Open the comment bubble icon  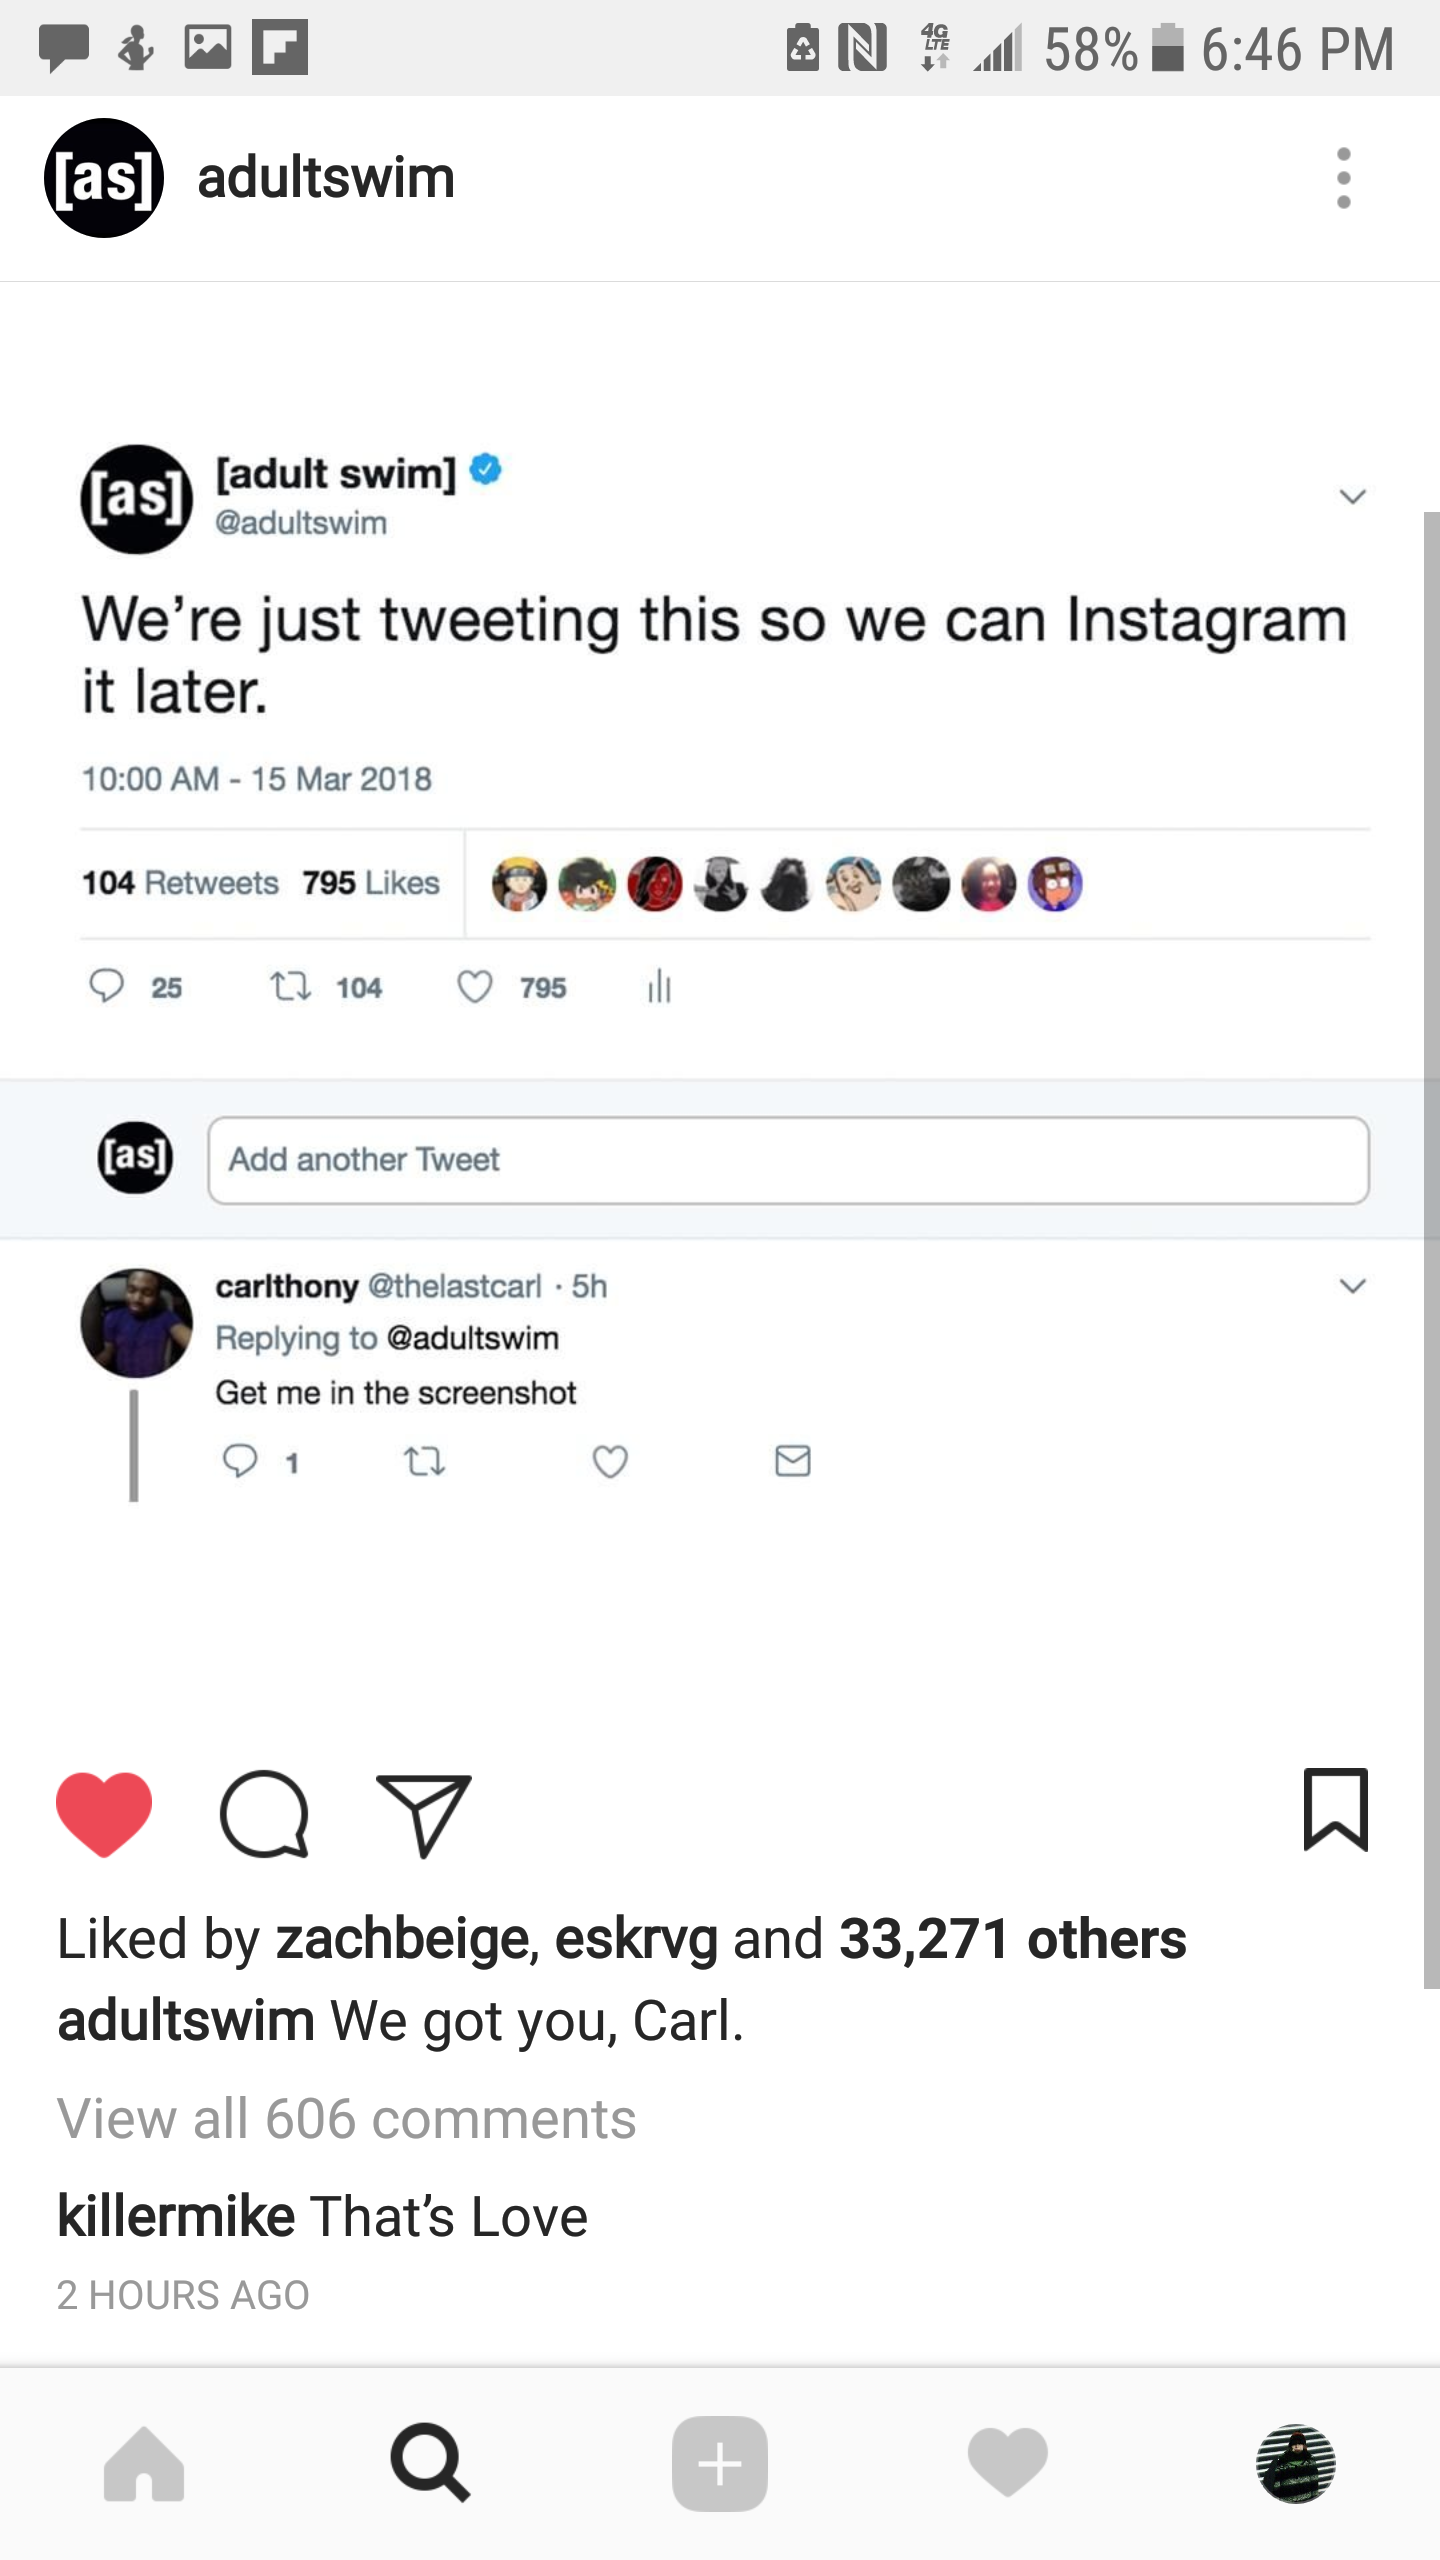click(x=264, y=1813)
